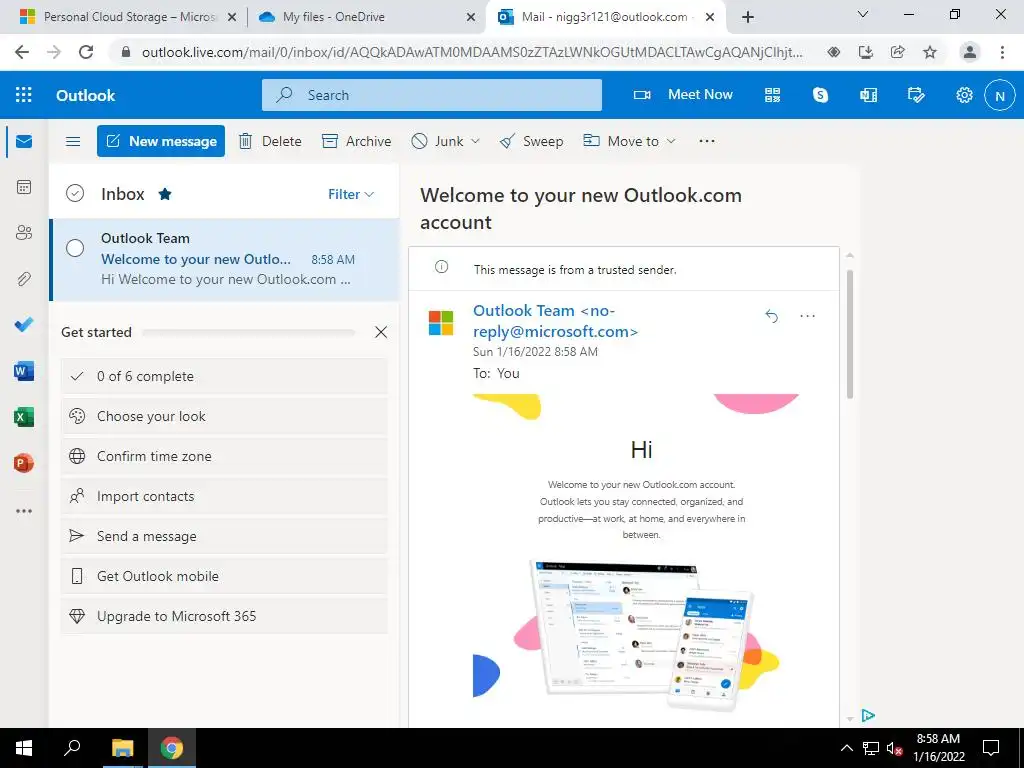Viewport: 1024px width, 768px height.
Task: Open Chrome install app icon in address bar
Action: pyautogui.click(x=866, y=52)
